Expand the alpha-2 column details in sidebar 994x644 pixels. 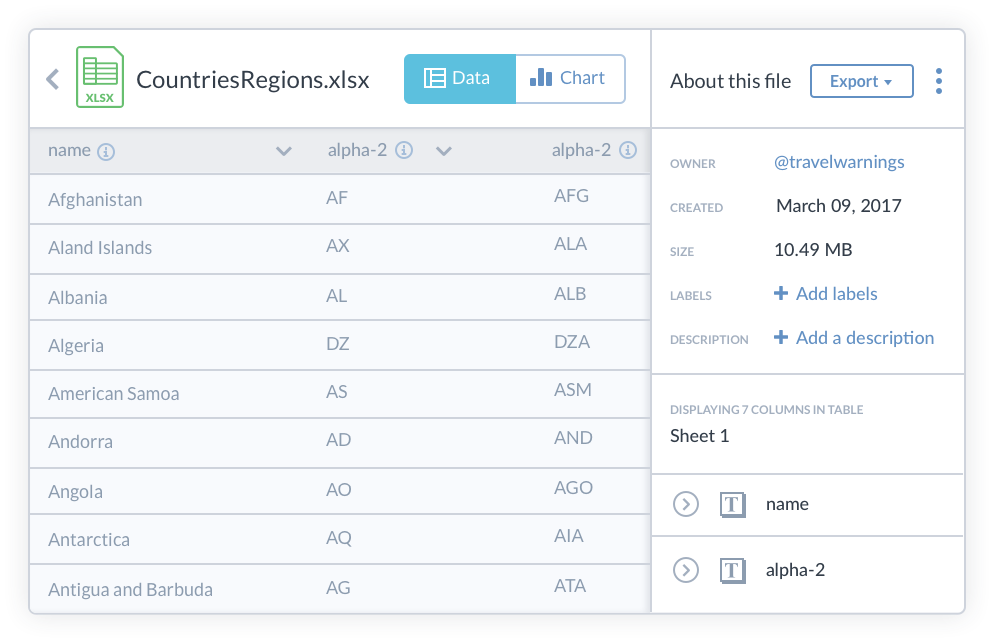pos(685,571)
